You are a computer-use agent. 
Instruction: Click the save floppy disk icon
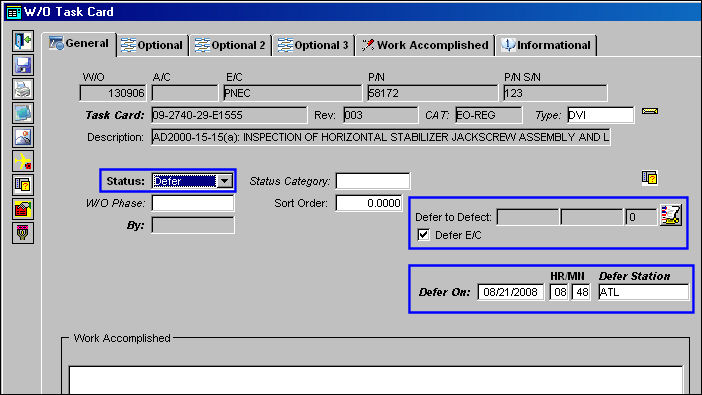(x=23, y=65)
